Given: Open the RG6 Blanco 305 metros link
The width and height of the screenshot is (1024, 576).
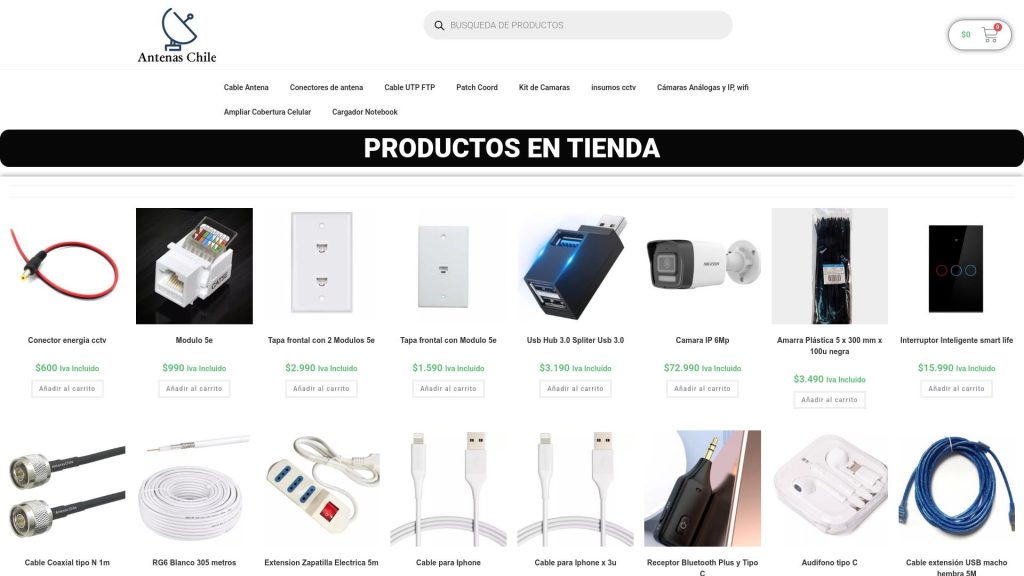Looking at the screenshot, I should tap(194, 562).
